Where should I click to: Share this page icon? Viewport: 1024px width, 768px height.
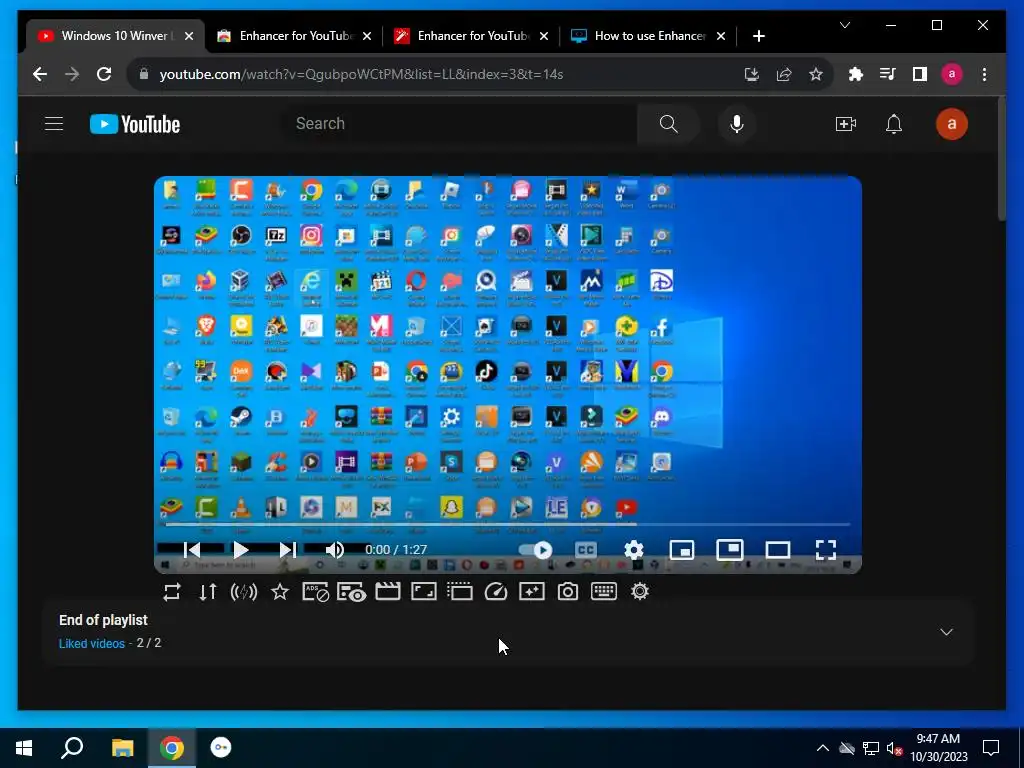point(784,74)
